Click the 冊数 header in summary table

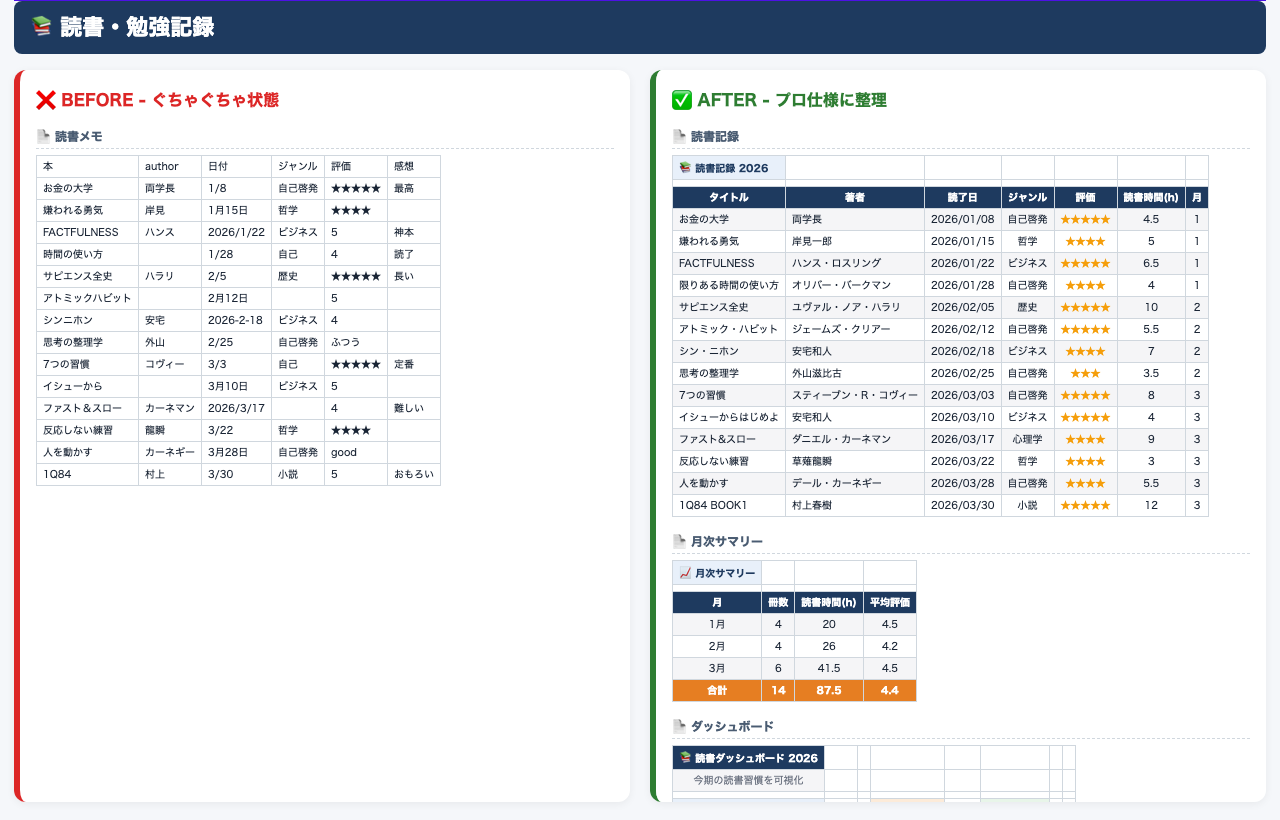pyautogui.click(x=778, y=603)
